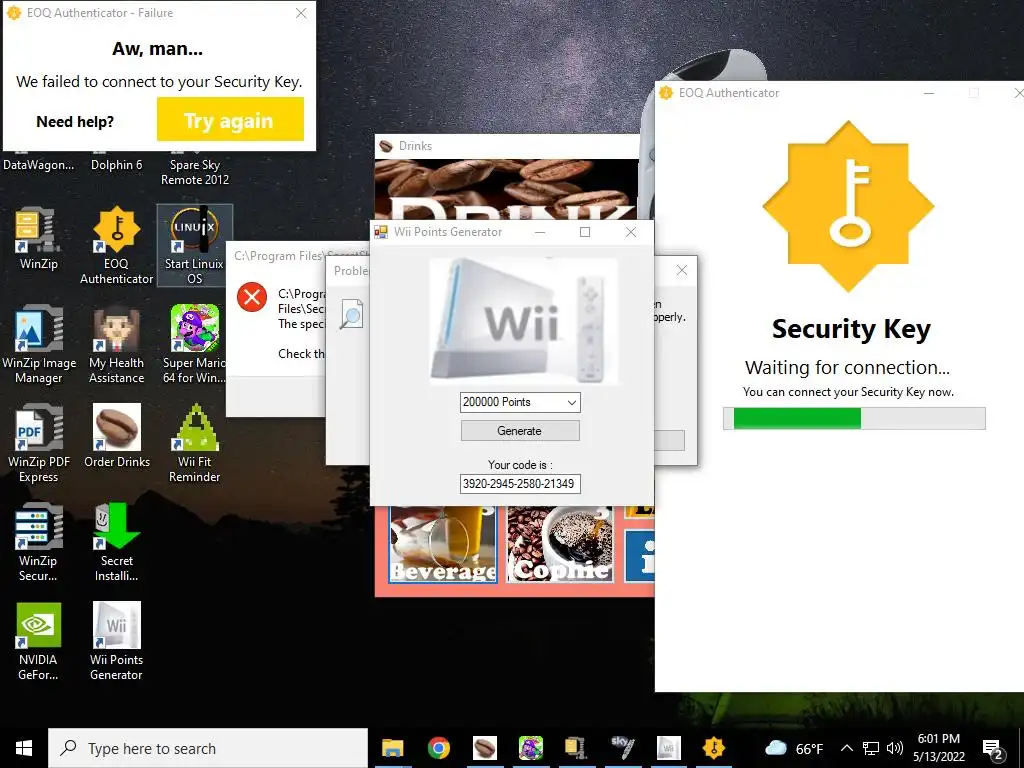Viewport: 1024px width, 768px height.
Task: Launch Super Mario 64 for Windows shortcut
Action: pos(194,344)
